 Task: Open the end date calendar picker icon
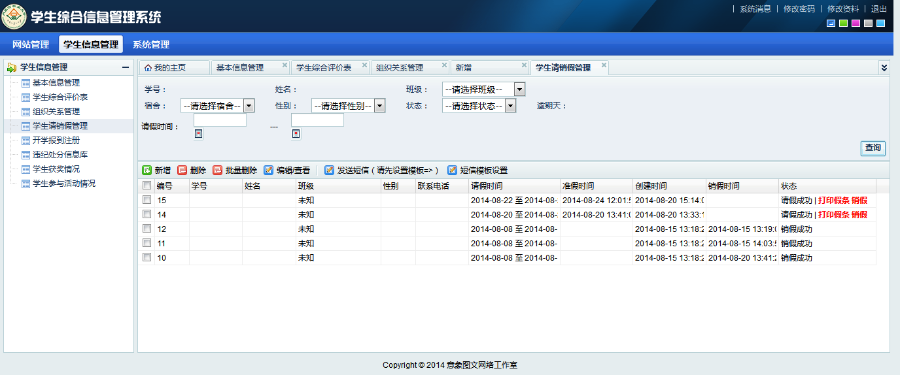[x=296, y=134]
